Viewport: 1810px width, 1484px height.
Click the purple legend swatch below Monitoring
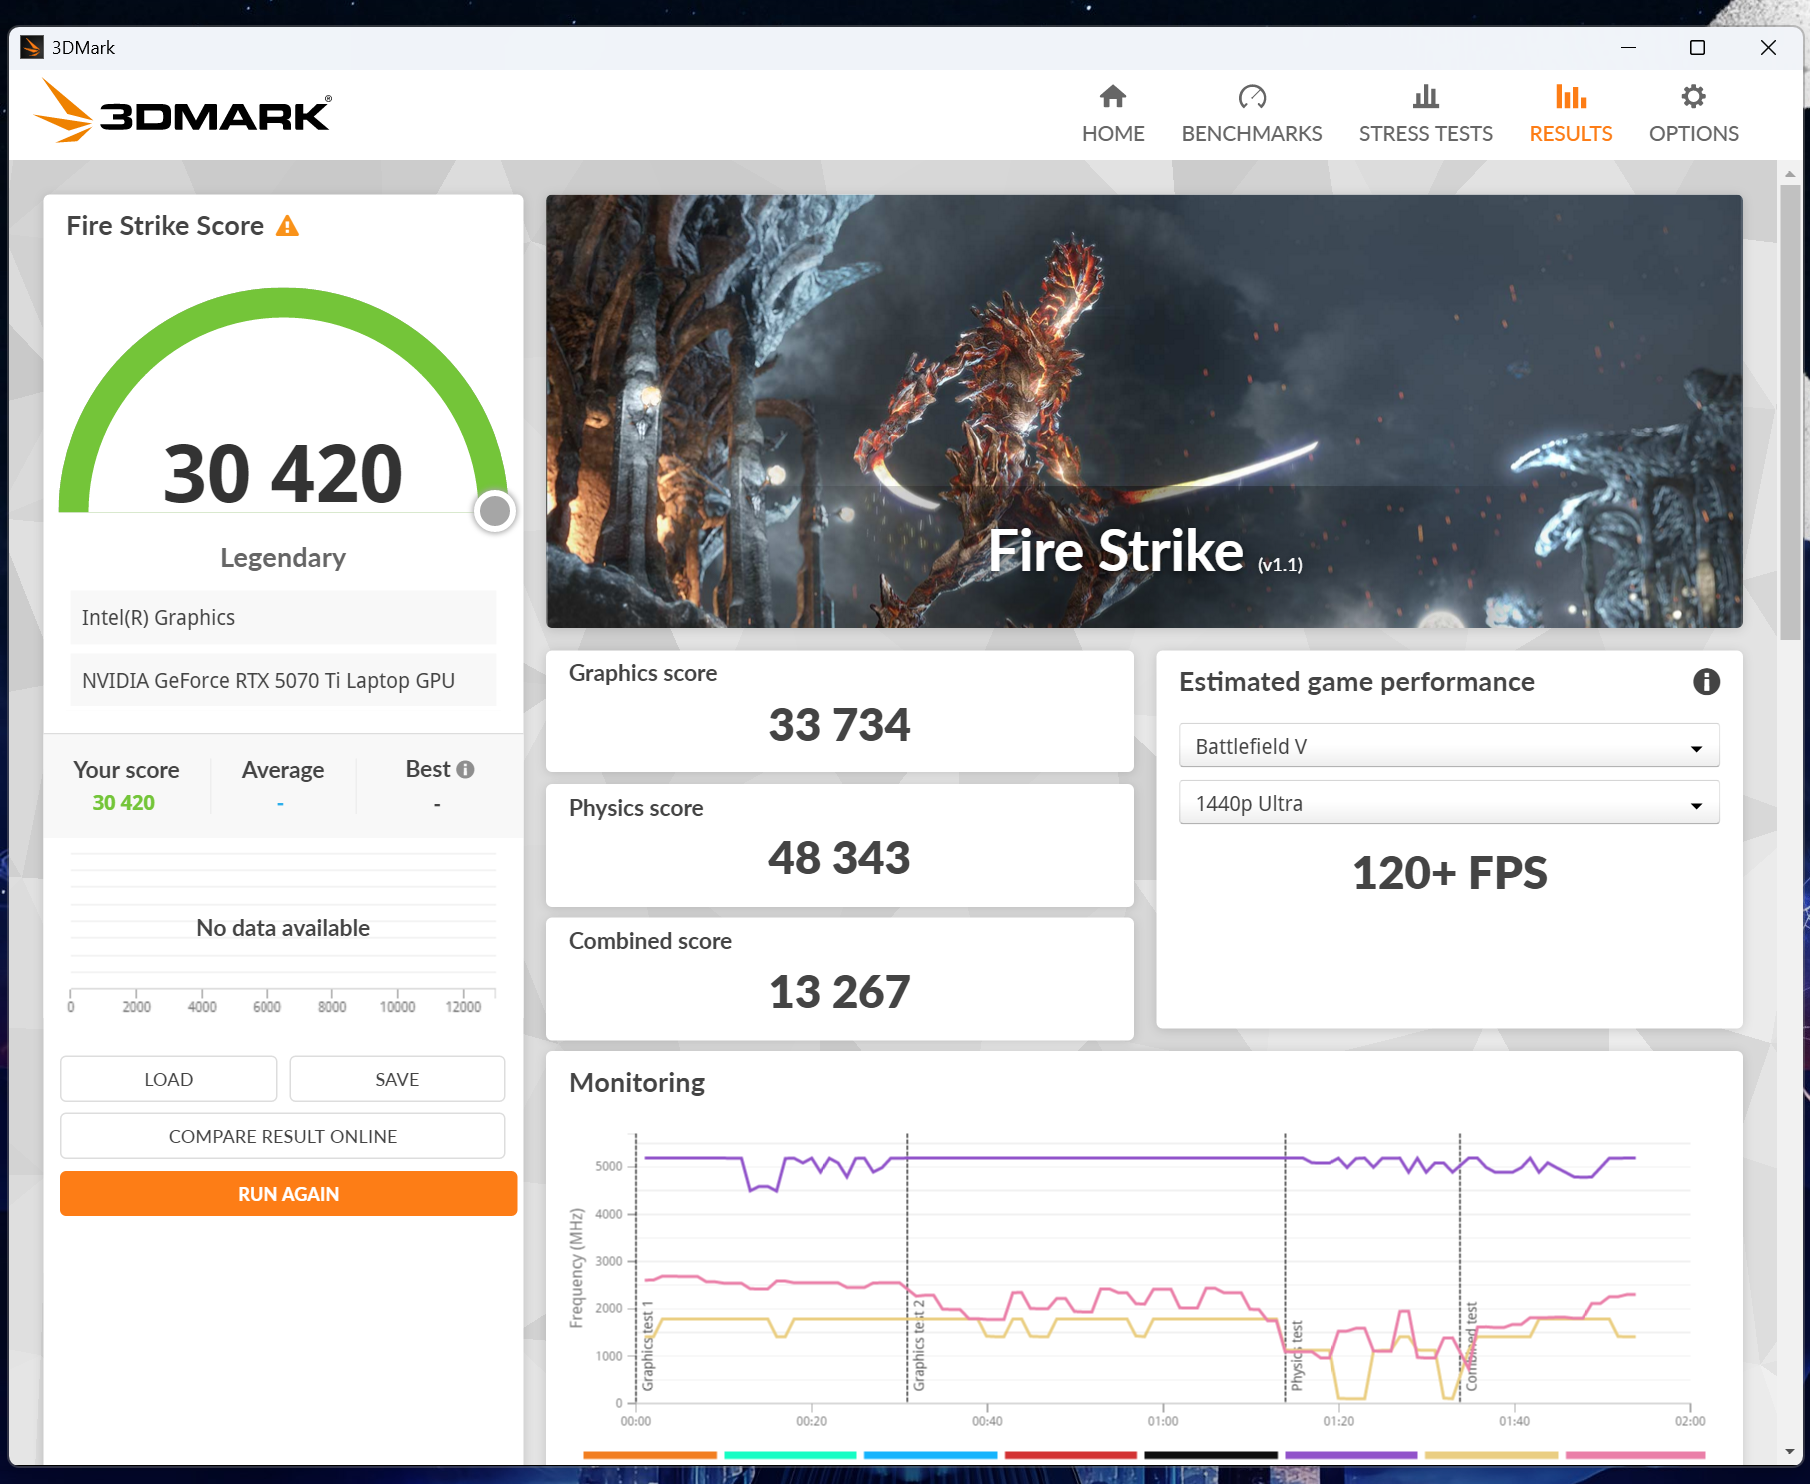(1351, 1455)
